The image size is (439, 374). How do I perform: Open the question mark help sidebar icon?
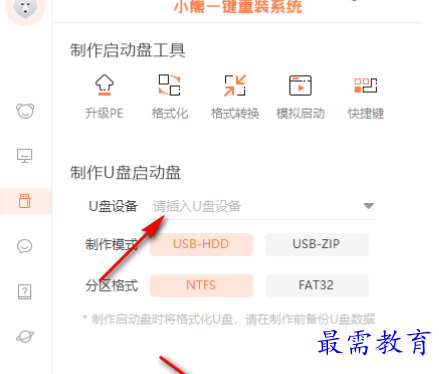click(25, 292)
